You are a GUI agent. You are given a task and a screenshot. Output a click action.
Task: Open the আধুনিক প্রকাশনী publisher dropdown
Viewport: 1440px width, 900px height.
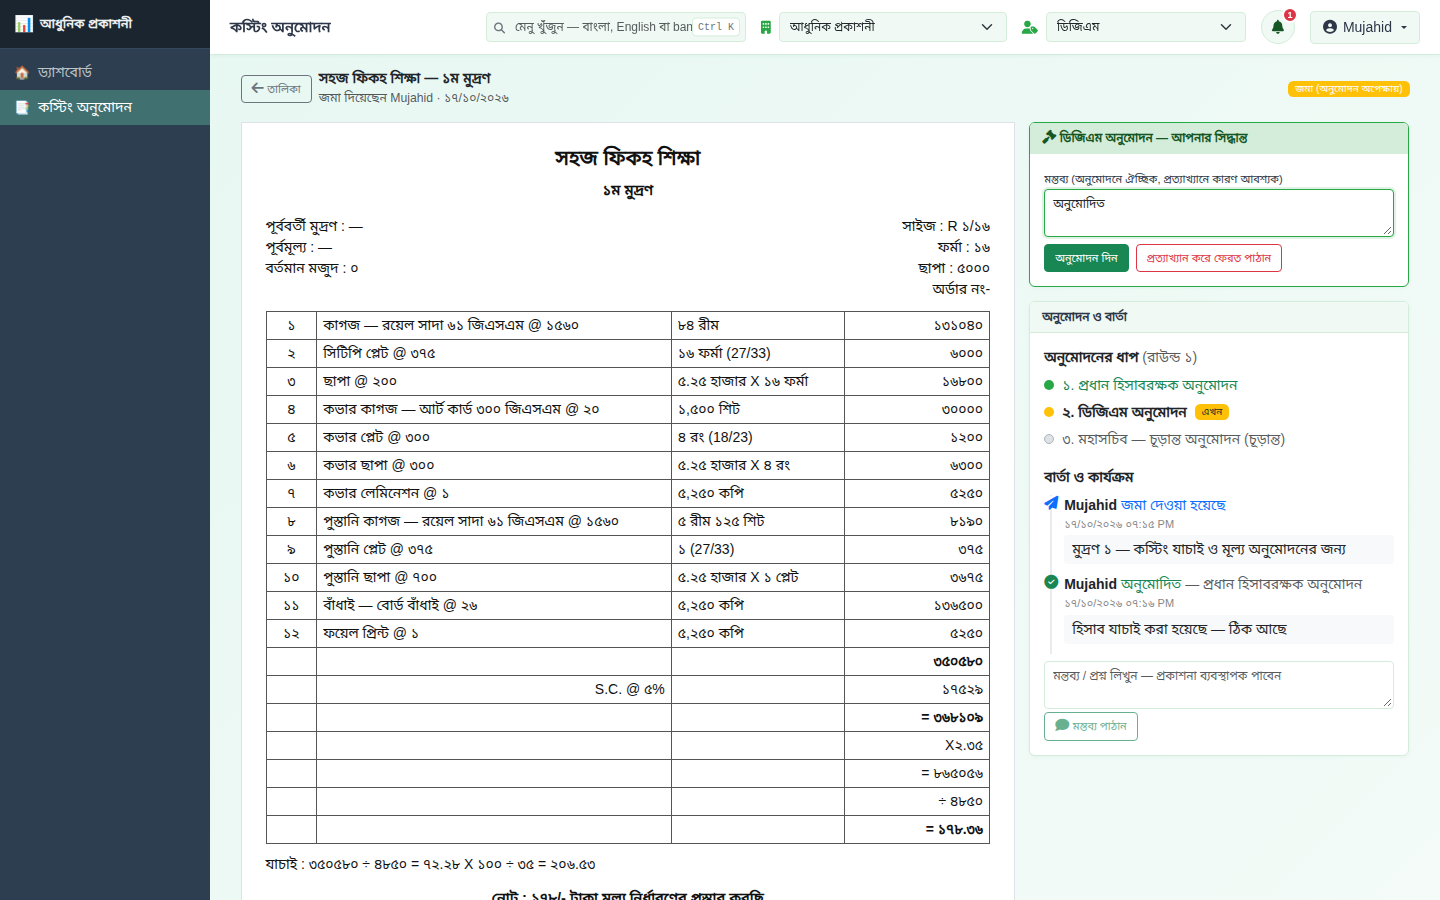click(x=892, y=27)
